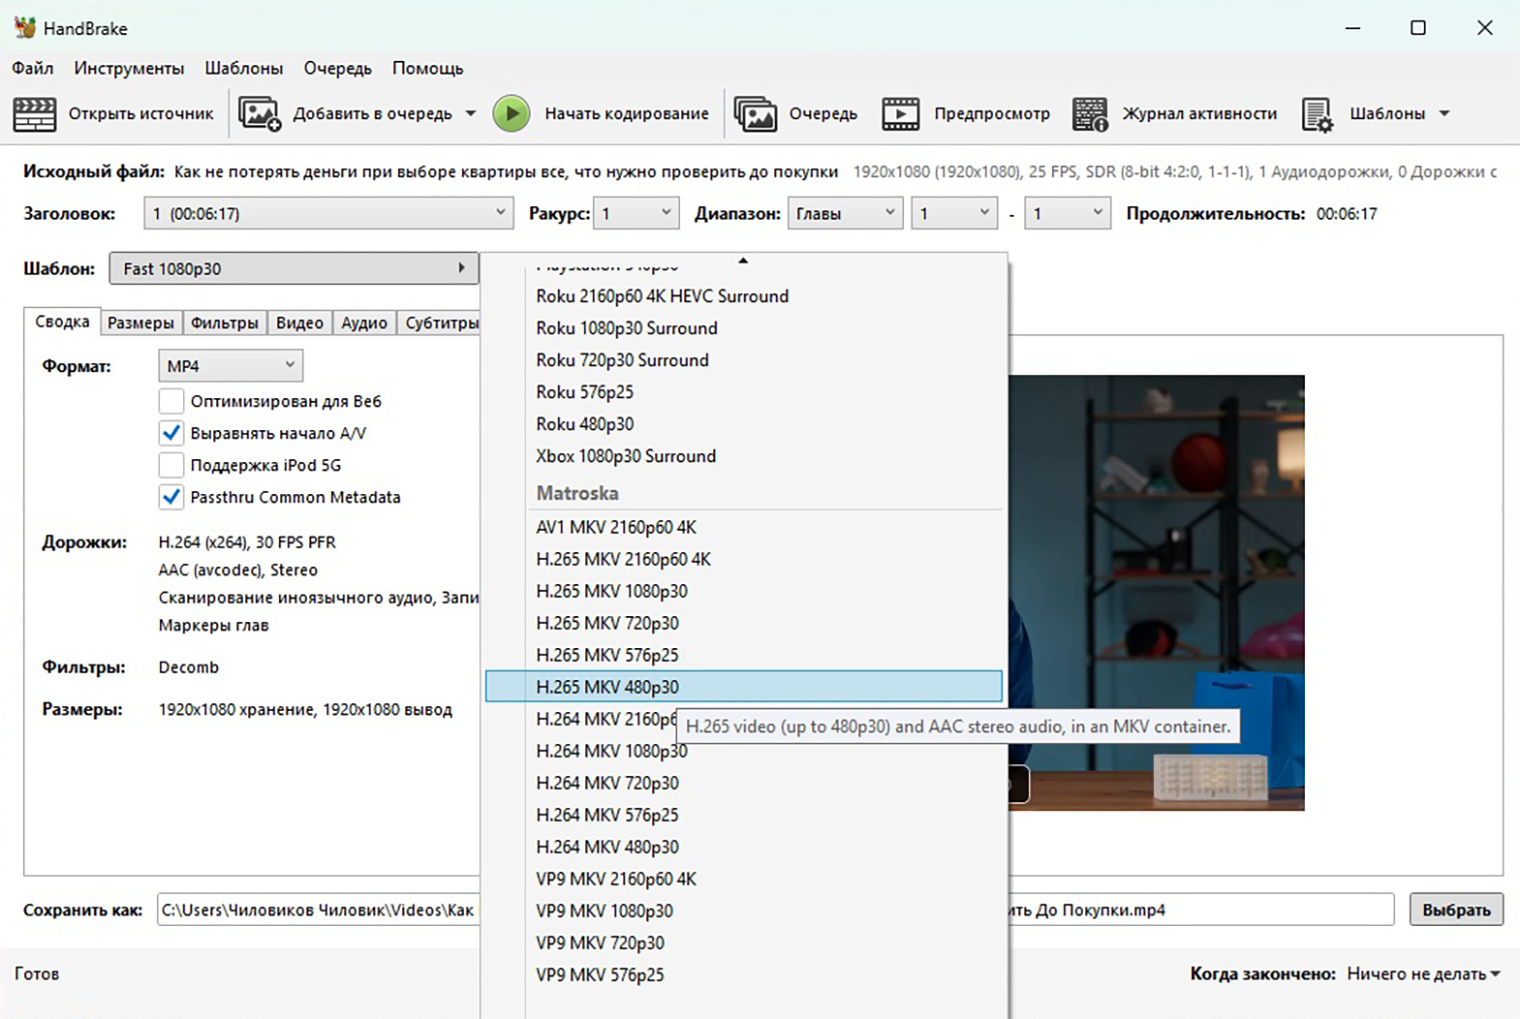This screenshot has height=1019, width=1520.
Task: Click Открыть источник button label
Action: [x=141, y=114]
